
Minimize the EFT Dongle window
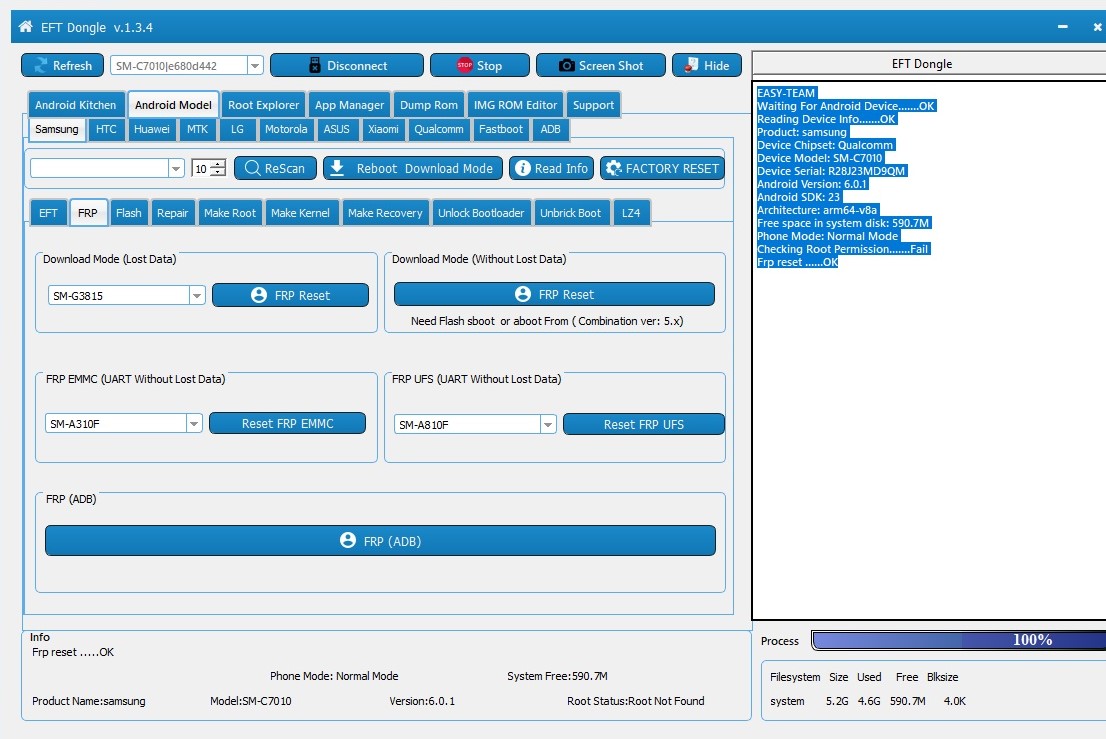tap(1062, 27)
